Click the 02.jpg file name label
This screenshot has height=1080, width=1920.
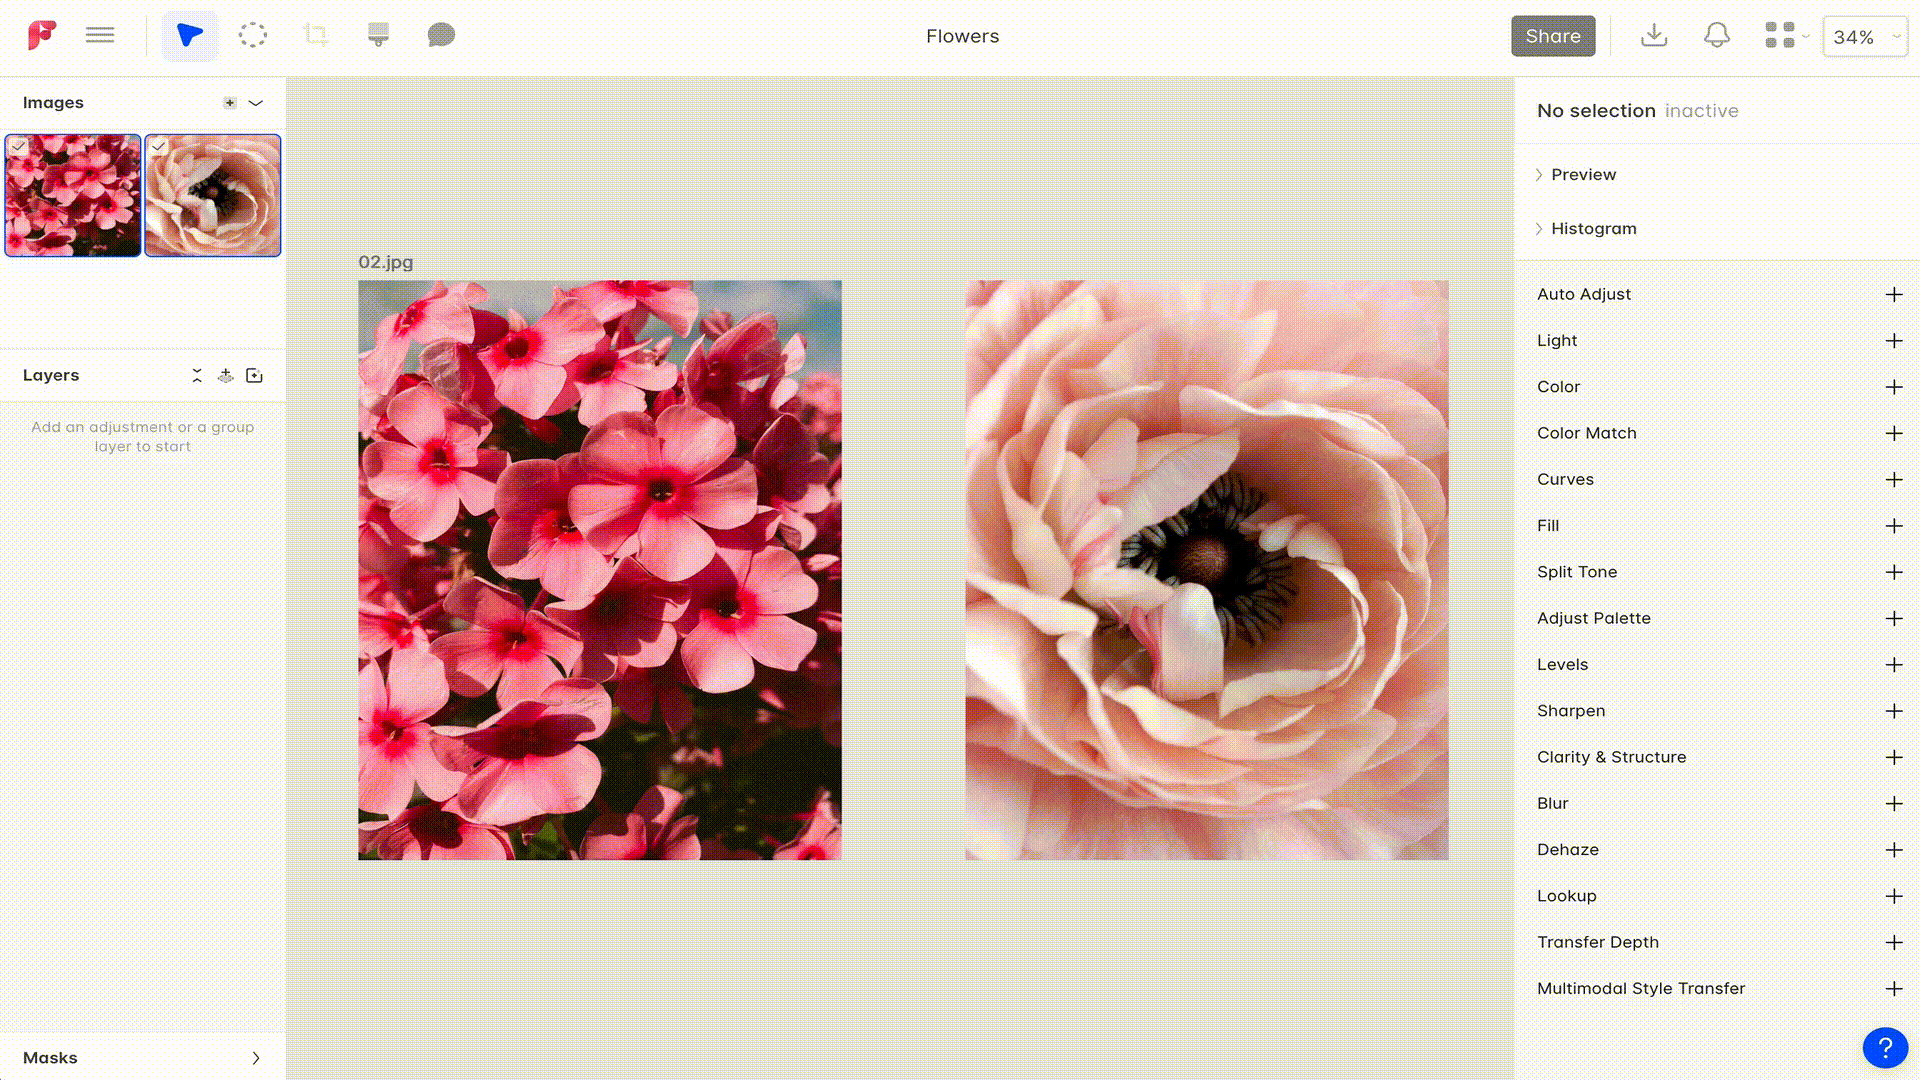386,262
